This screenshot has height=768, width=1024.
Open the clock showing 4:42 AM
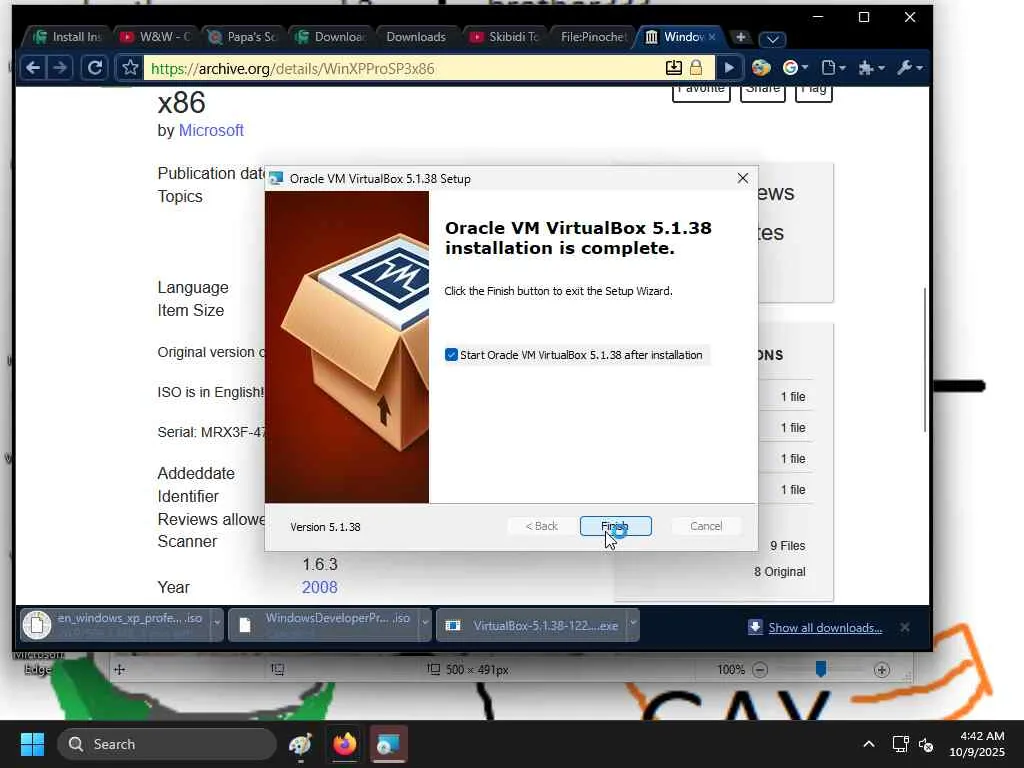(977, 744)
